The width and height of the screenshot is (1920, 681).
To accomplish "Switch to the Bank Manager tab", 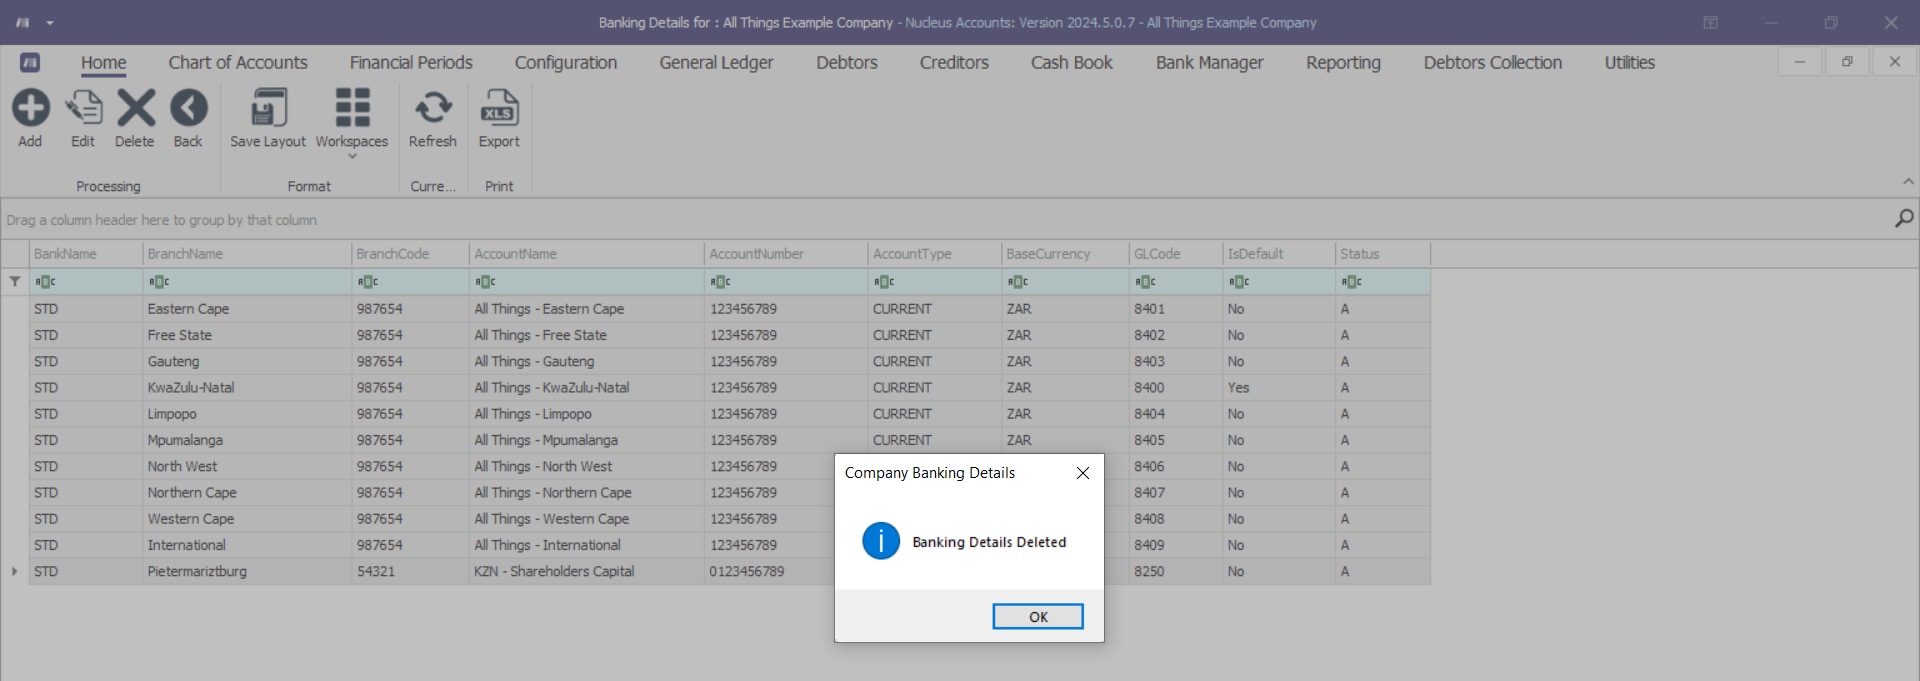I will coord(1209,63).
